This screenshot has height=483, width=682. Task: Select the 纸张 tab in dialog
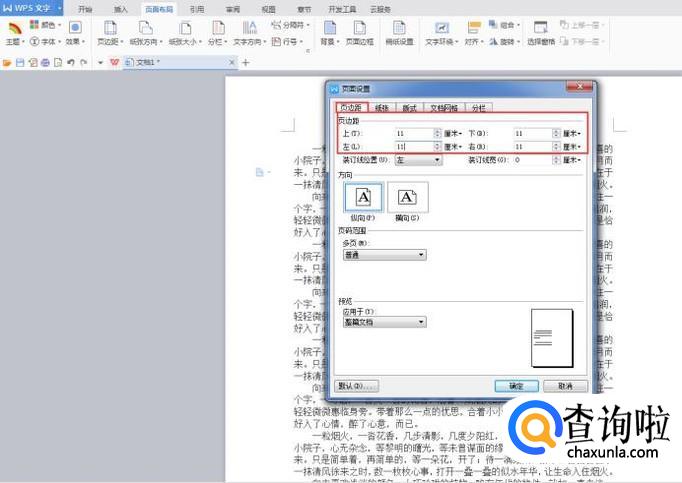tap(382, 107)
